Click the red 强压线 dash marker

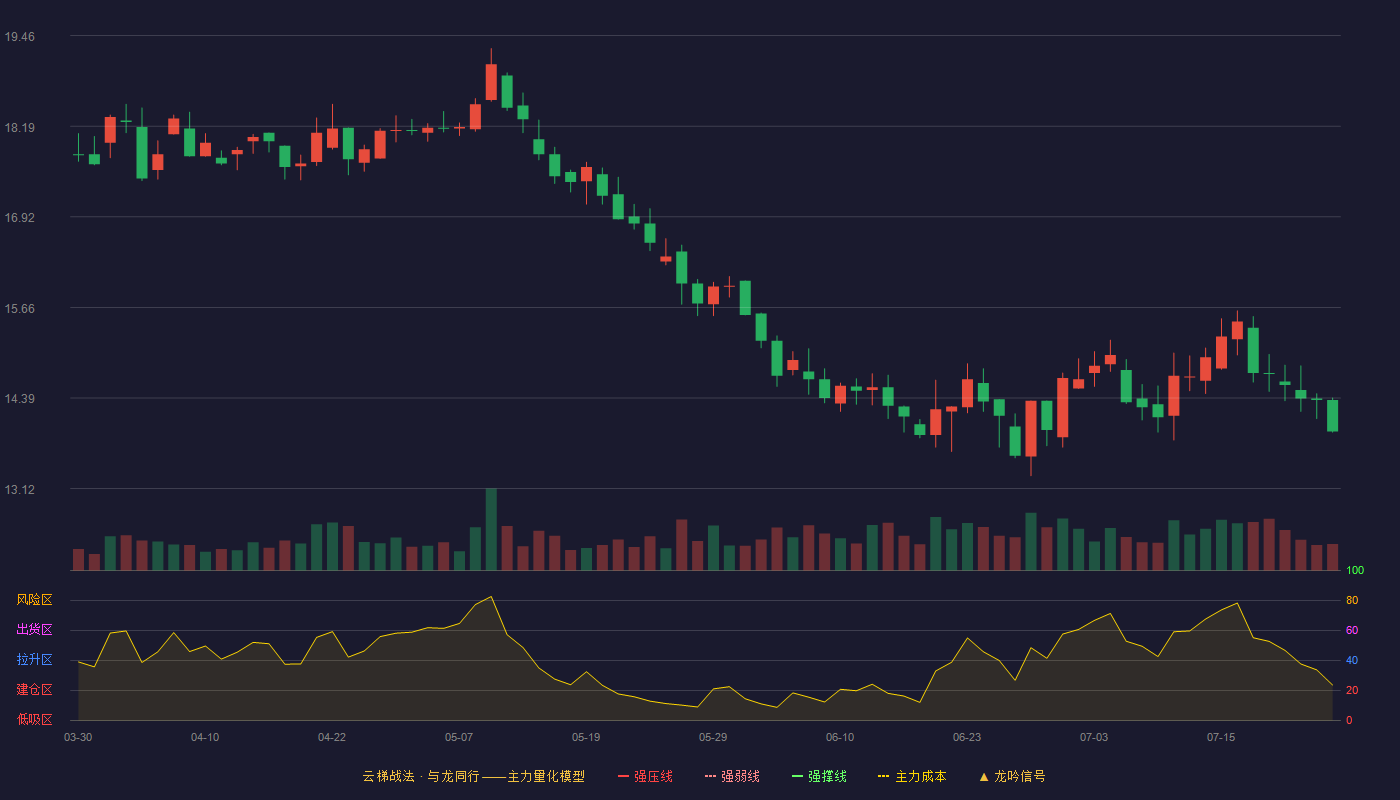(x=623, y=776)
